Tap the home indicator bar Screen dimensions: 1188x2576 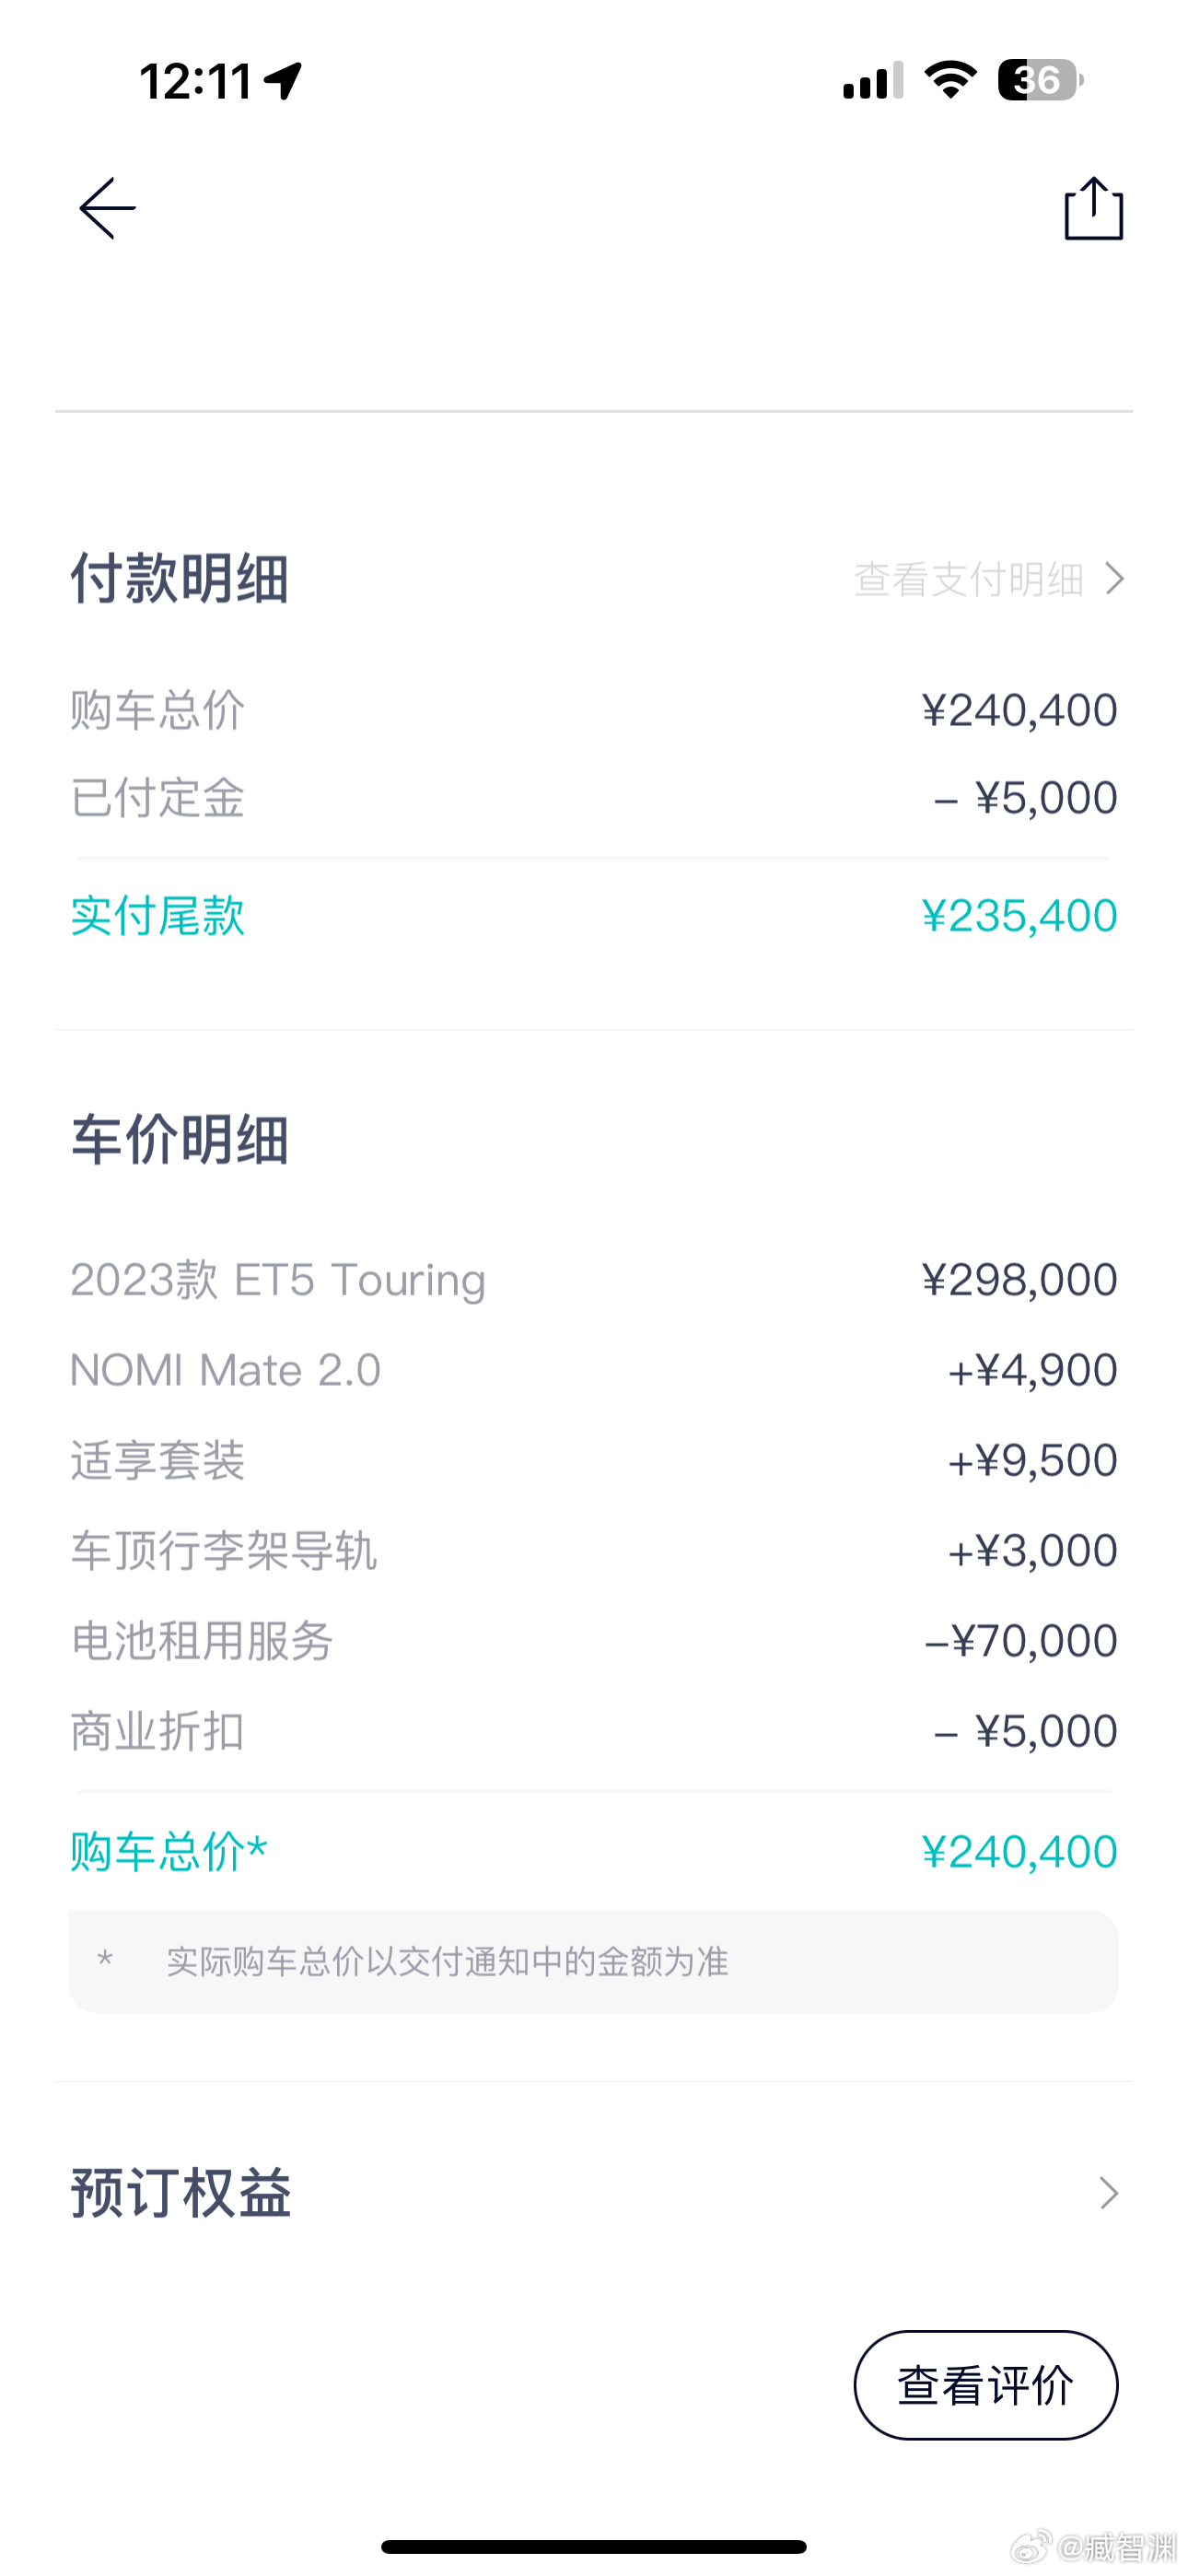[x=594, y=2546]
